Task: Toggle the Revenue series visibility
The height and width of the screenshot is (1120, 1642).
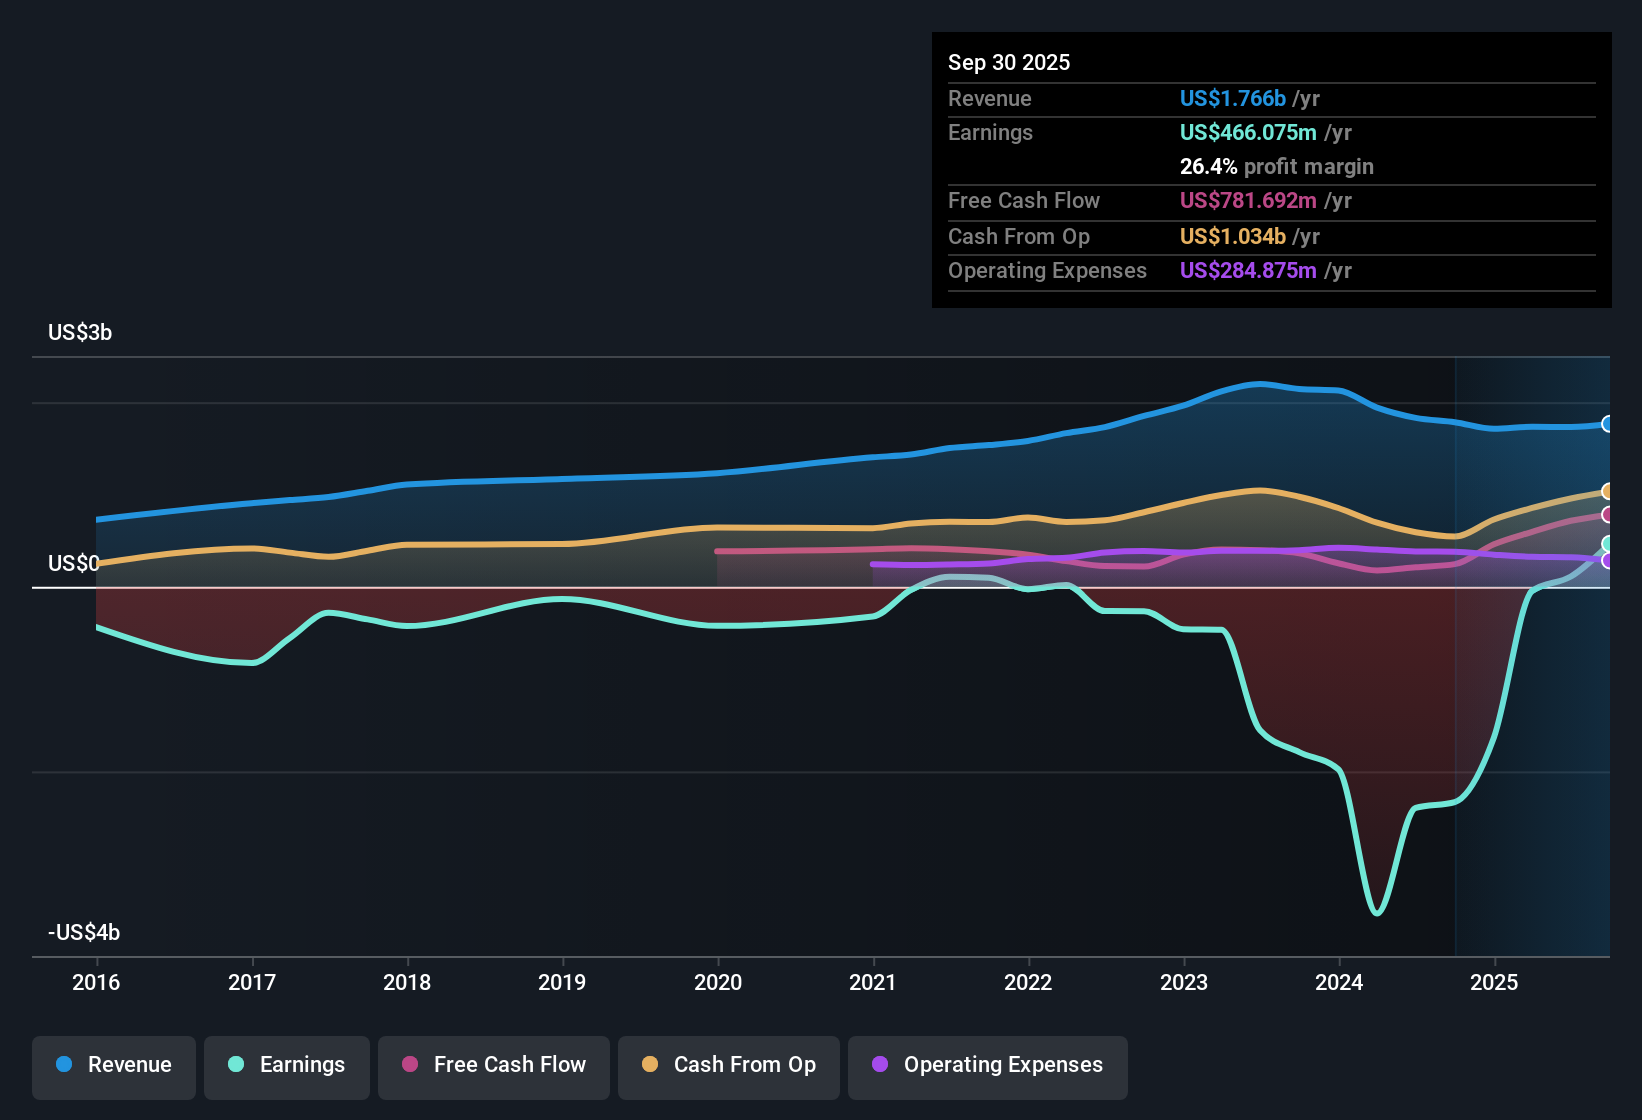Action: [113, 1065]
